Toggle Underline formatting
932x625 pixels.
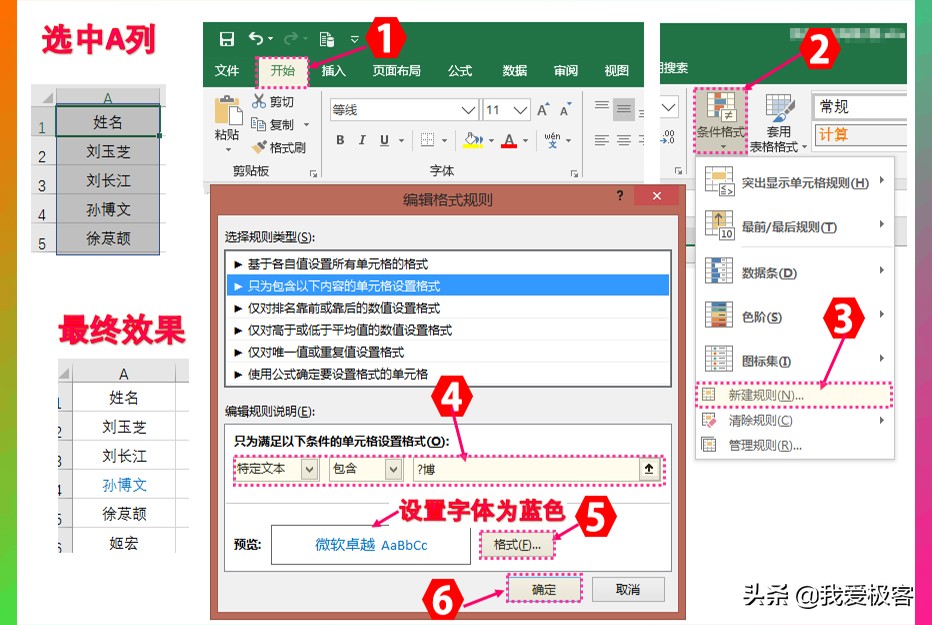point(385,140)
